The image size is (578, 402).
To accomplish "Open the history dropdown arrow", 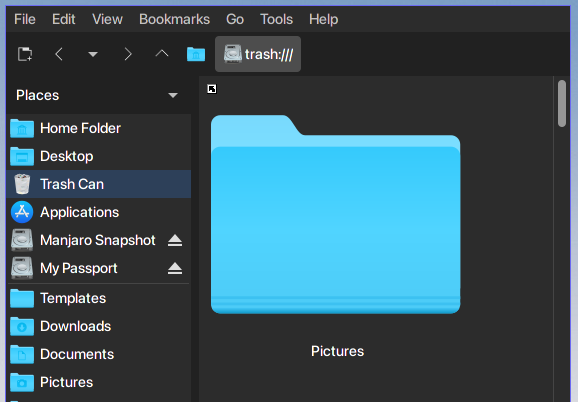I will pyautogui.click(x=93, y=54).
